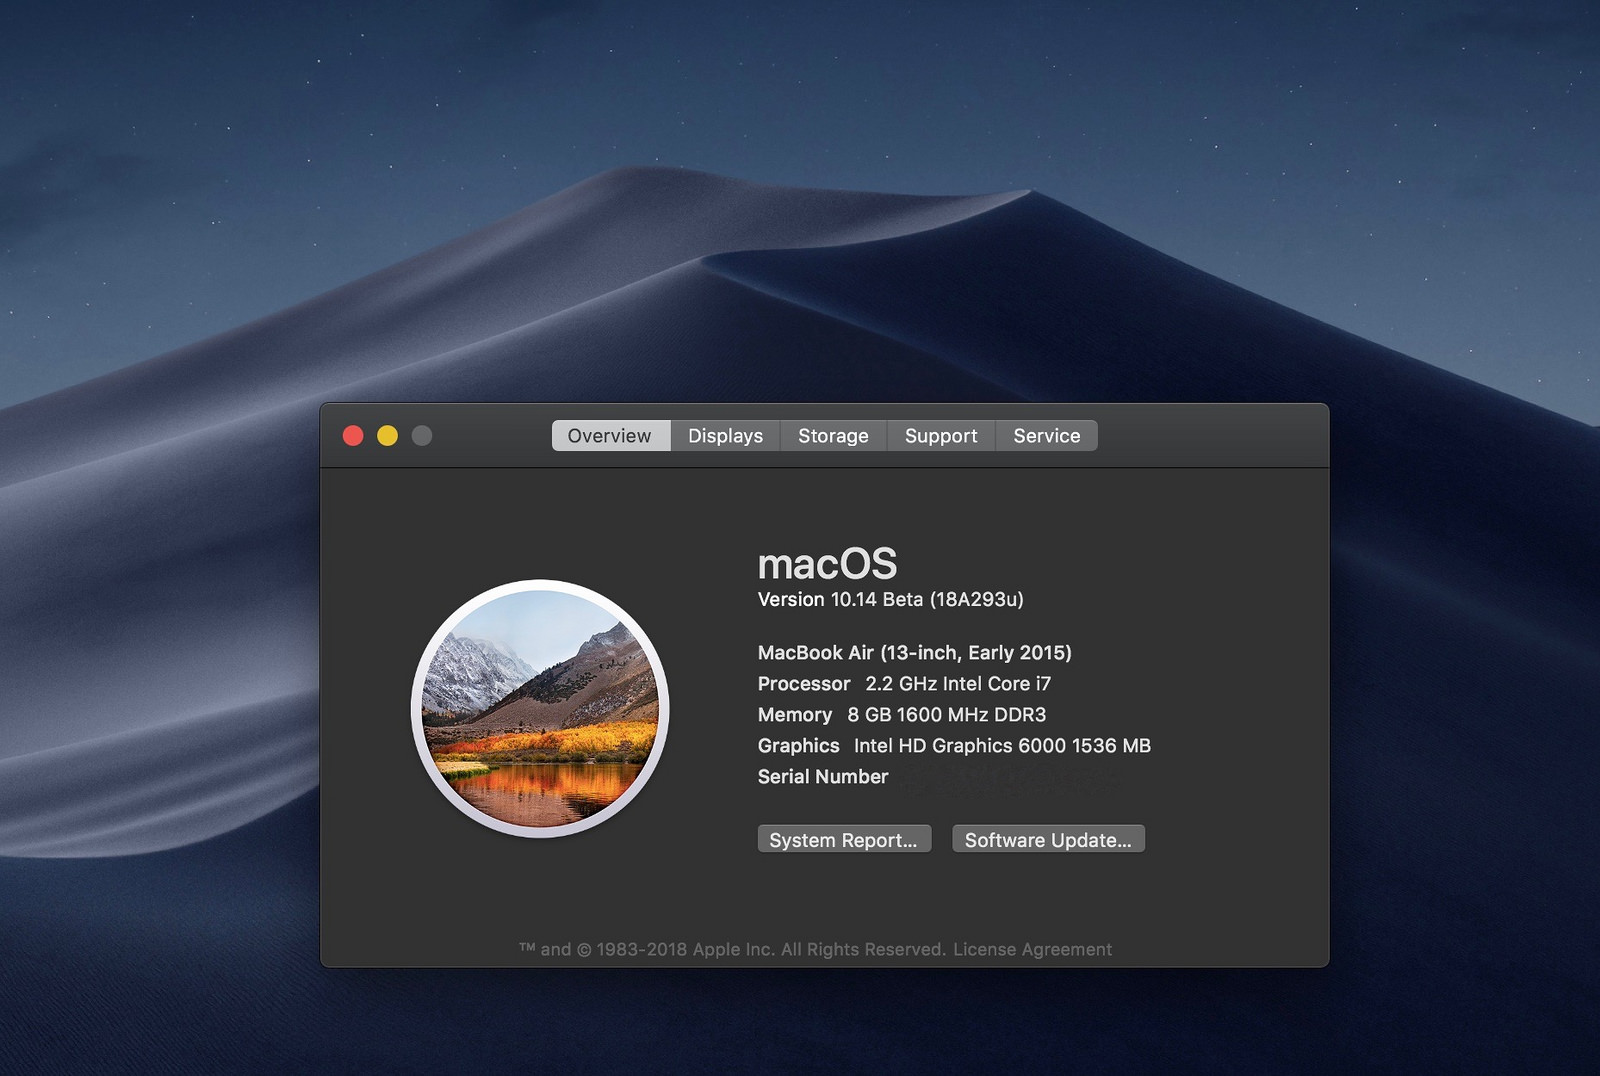The image size is (1600, 1076).
Task: Switch to the Support tab
Action: point(941,436)
